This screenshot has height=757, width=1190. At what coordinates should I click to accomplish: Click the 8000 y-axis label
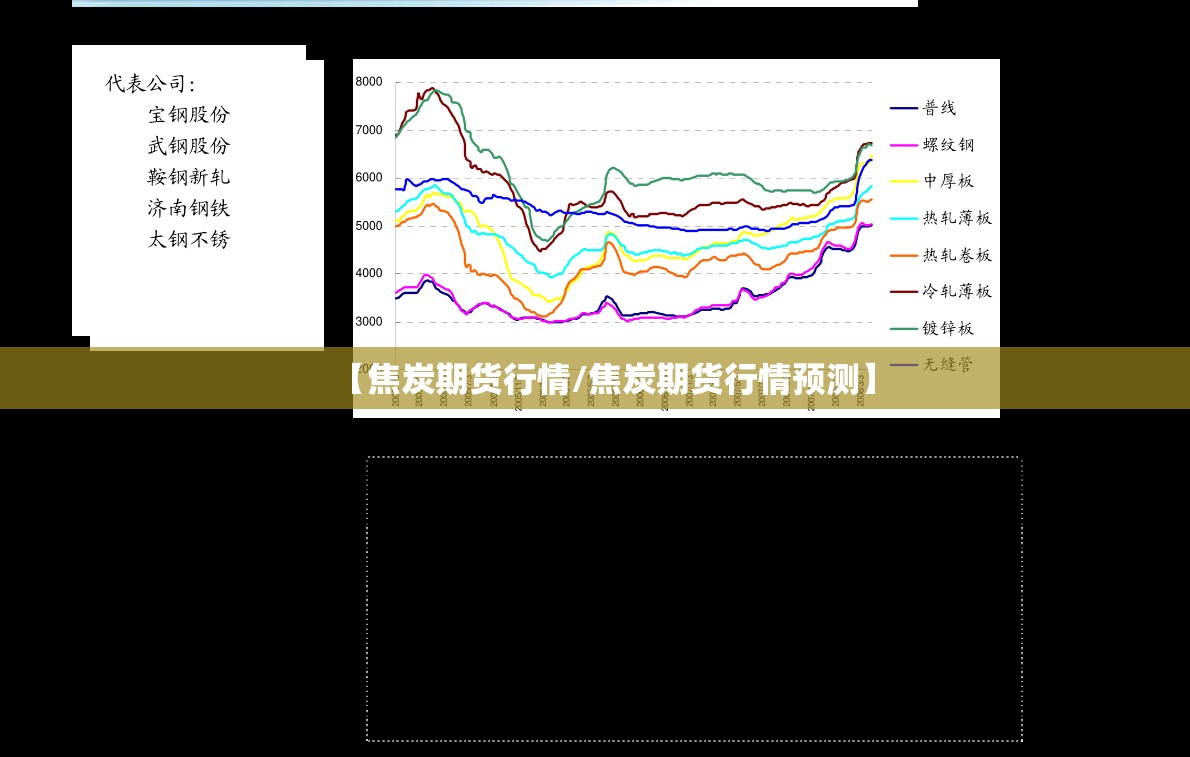pyautogui.click(x=369, y=82)
